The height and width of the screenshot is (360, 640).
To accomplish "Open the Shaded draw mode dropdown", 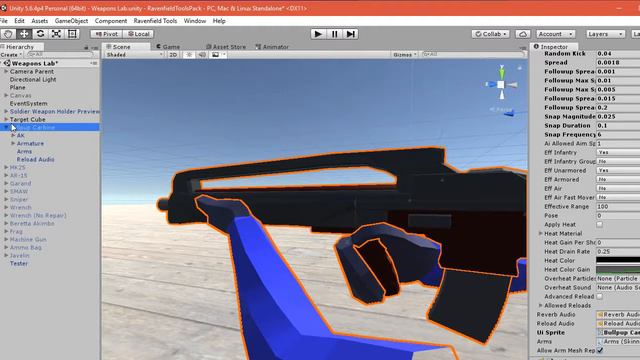I will (x=133, y=55).
